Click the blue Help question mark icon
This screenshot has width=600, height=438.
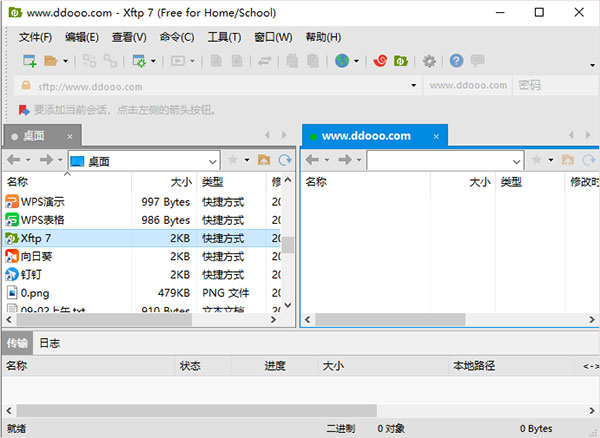pos(456,60)
